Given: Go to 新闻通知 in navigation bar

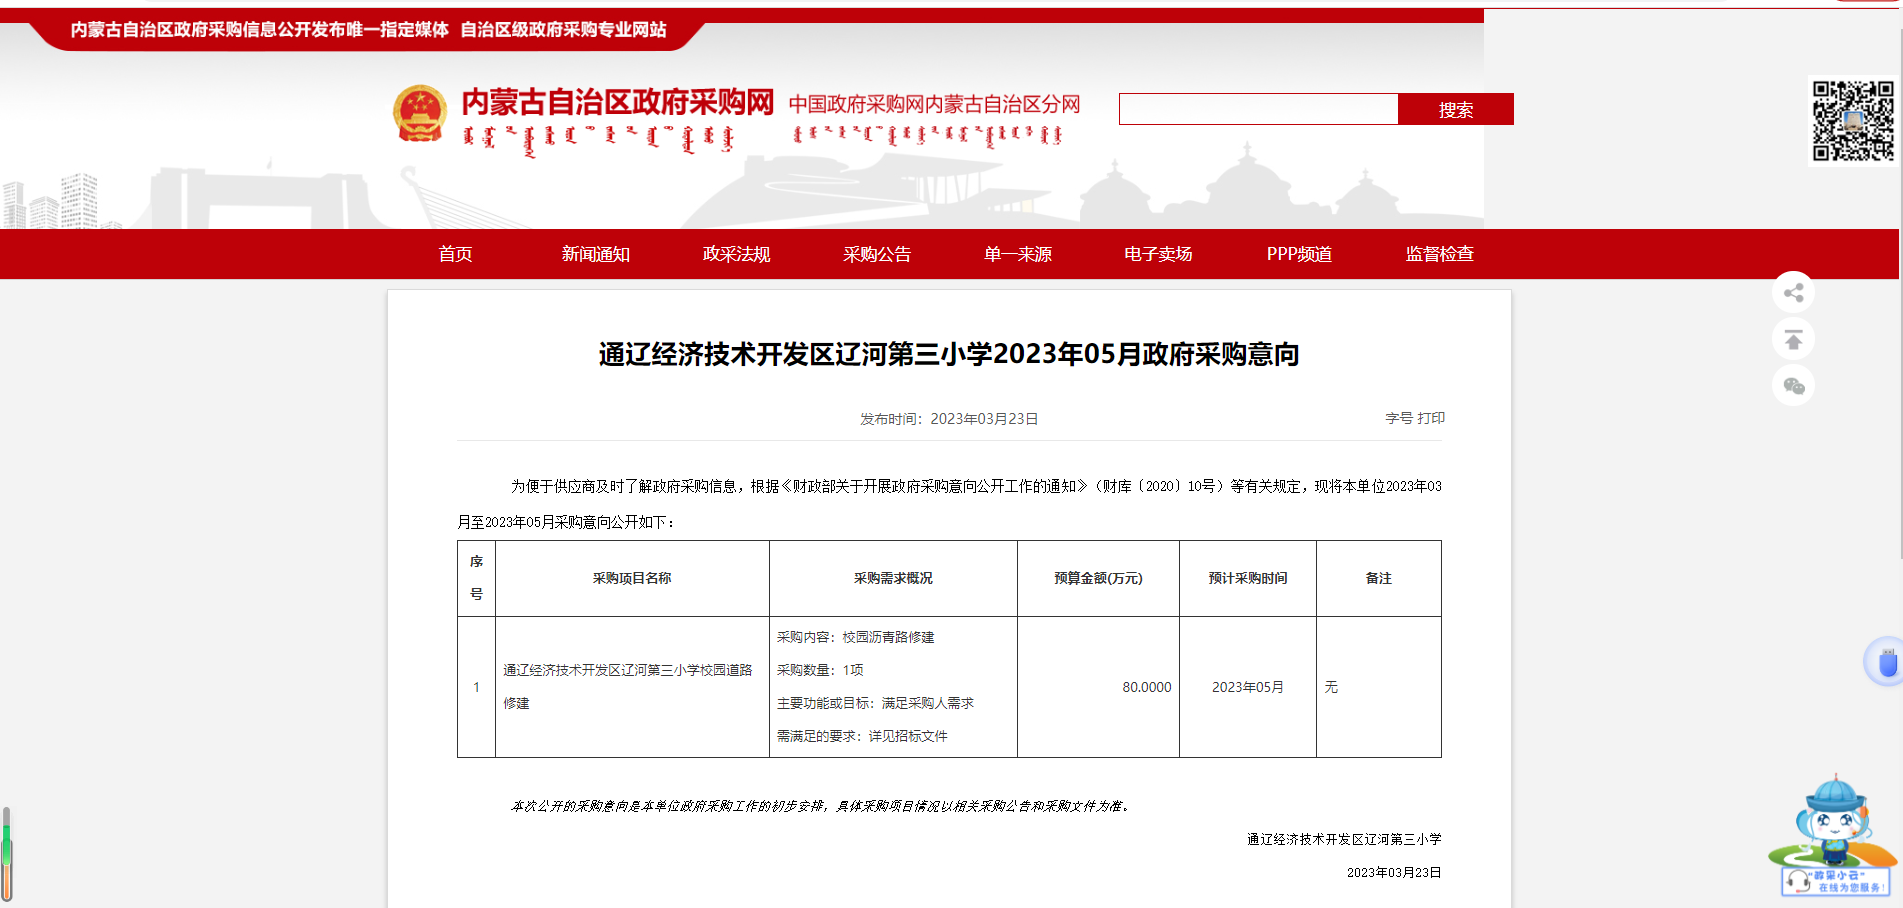Looking at the screenshot, I should pyautogui.click(x=596, y=254).
